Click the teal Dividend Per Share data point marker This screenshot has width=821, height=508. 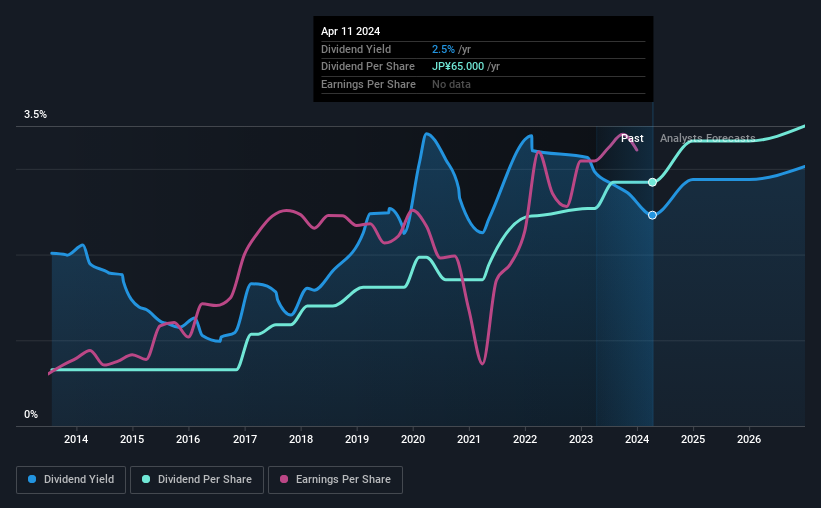coord(652,182)
